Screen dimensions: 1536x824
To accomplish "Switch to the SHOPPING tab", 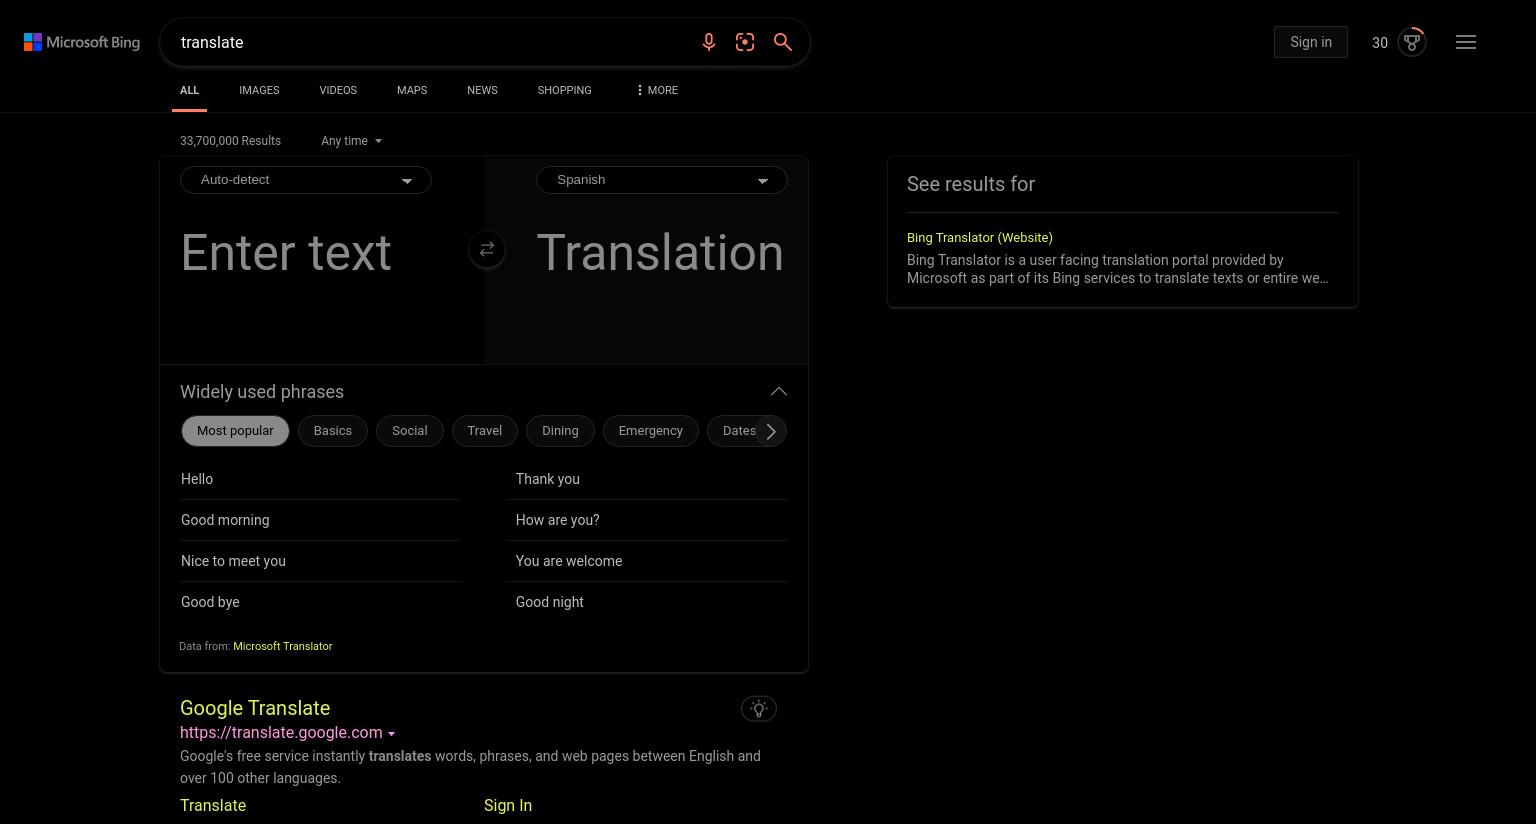I will pyautogui.click(x=564, y=90).
